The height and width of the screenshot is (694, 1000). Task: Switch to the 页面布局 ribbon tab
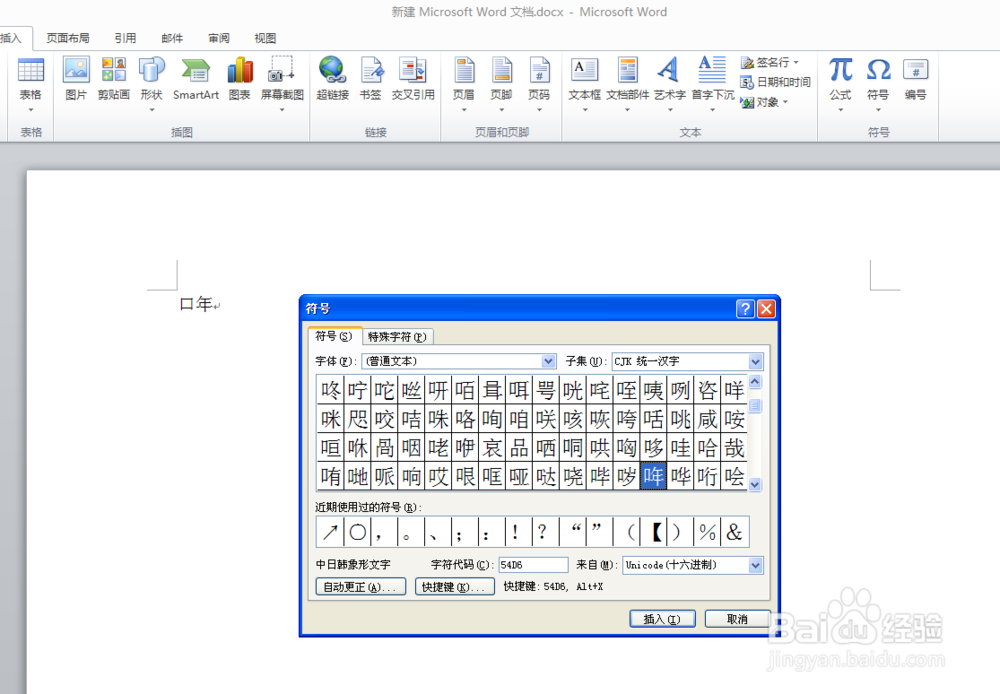[68, 38]
